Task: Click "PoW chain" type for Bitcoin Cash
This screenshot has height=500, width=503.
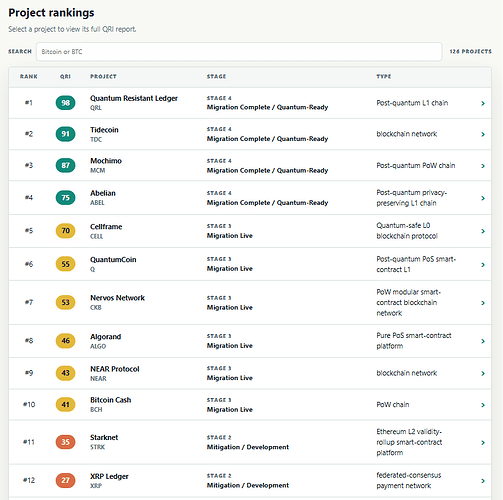Action: (x=393, y=405)
